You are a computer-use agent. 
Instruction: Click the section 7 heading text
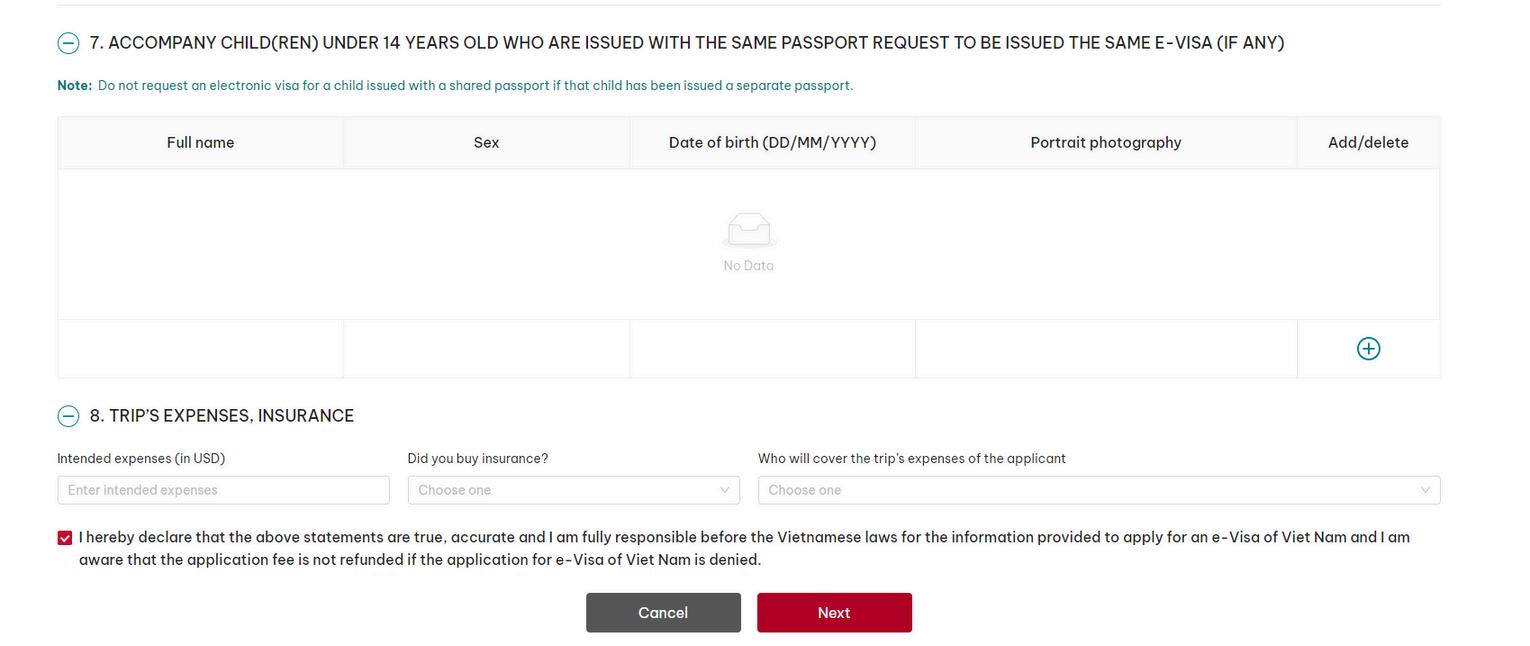[686, 43]
